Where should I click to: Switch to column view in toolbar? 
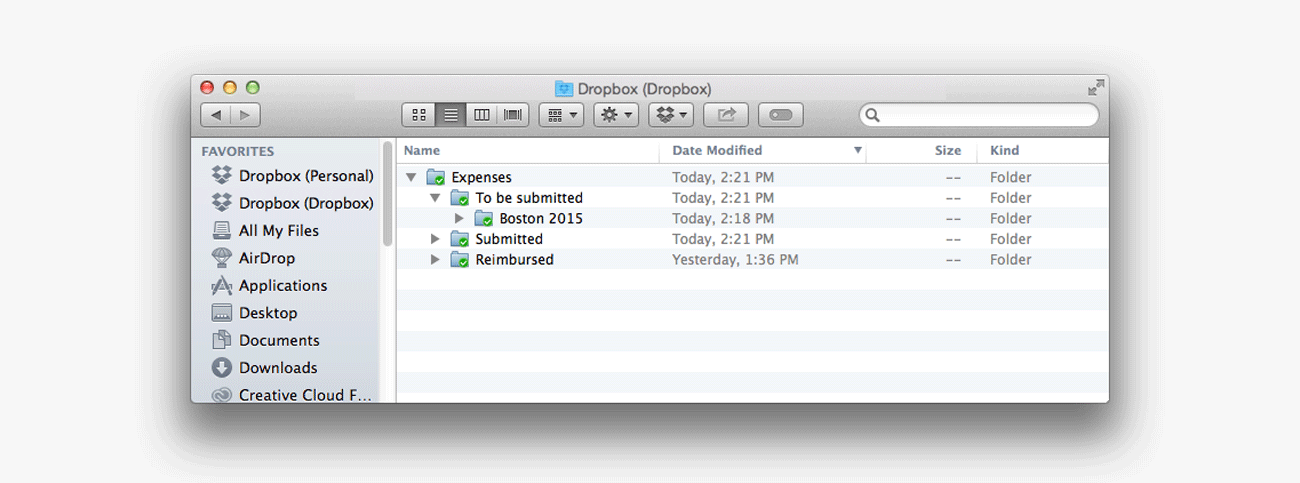point(482,115)
